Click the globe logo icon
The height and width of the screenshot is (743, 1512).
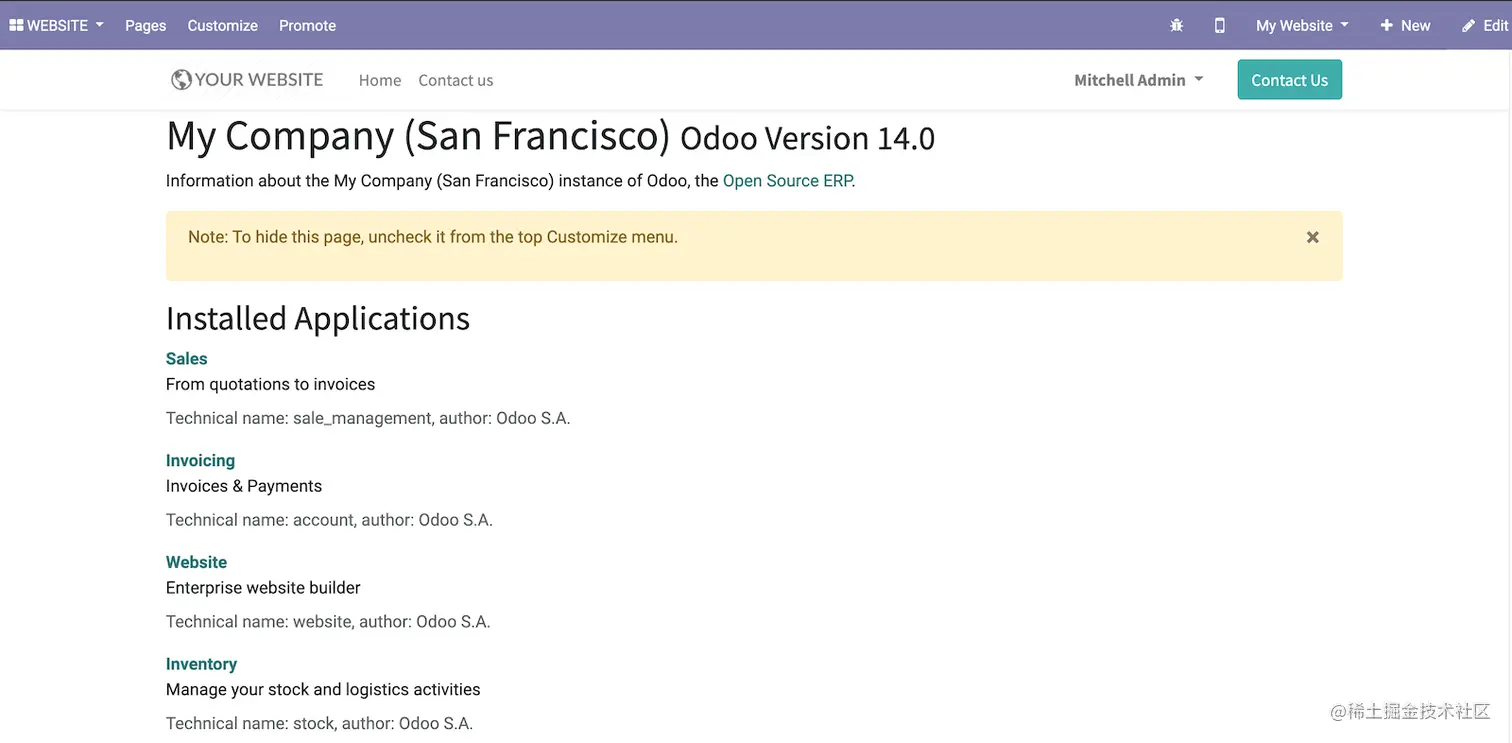pos(181,80)
